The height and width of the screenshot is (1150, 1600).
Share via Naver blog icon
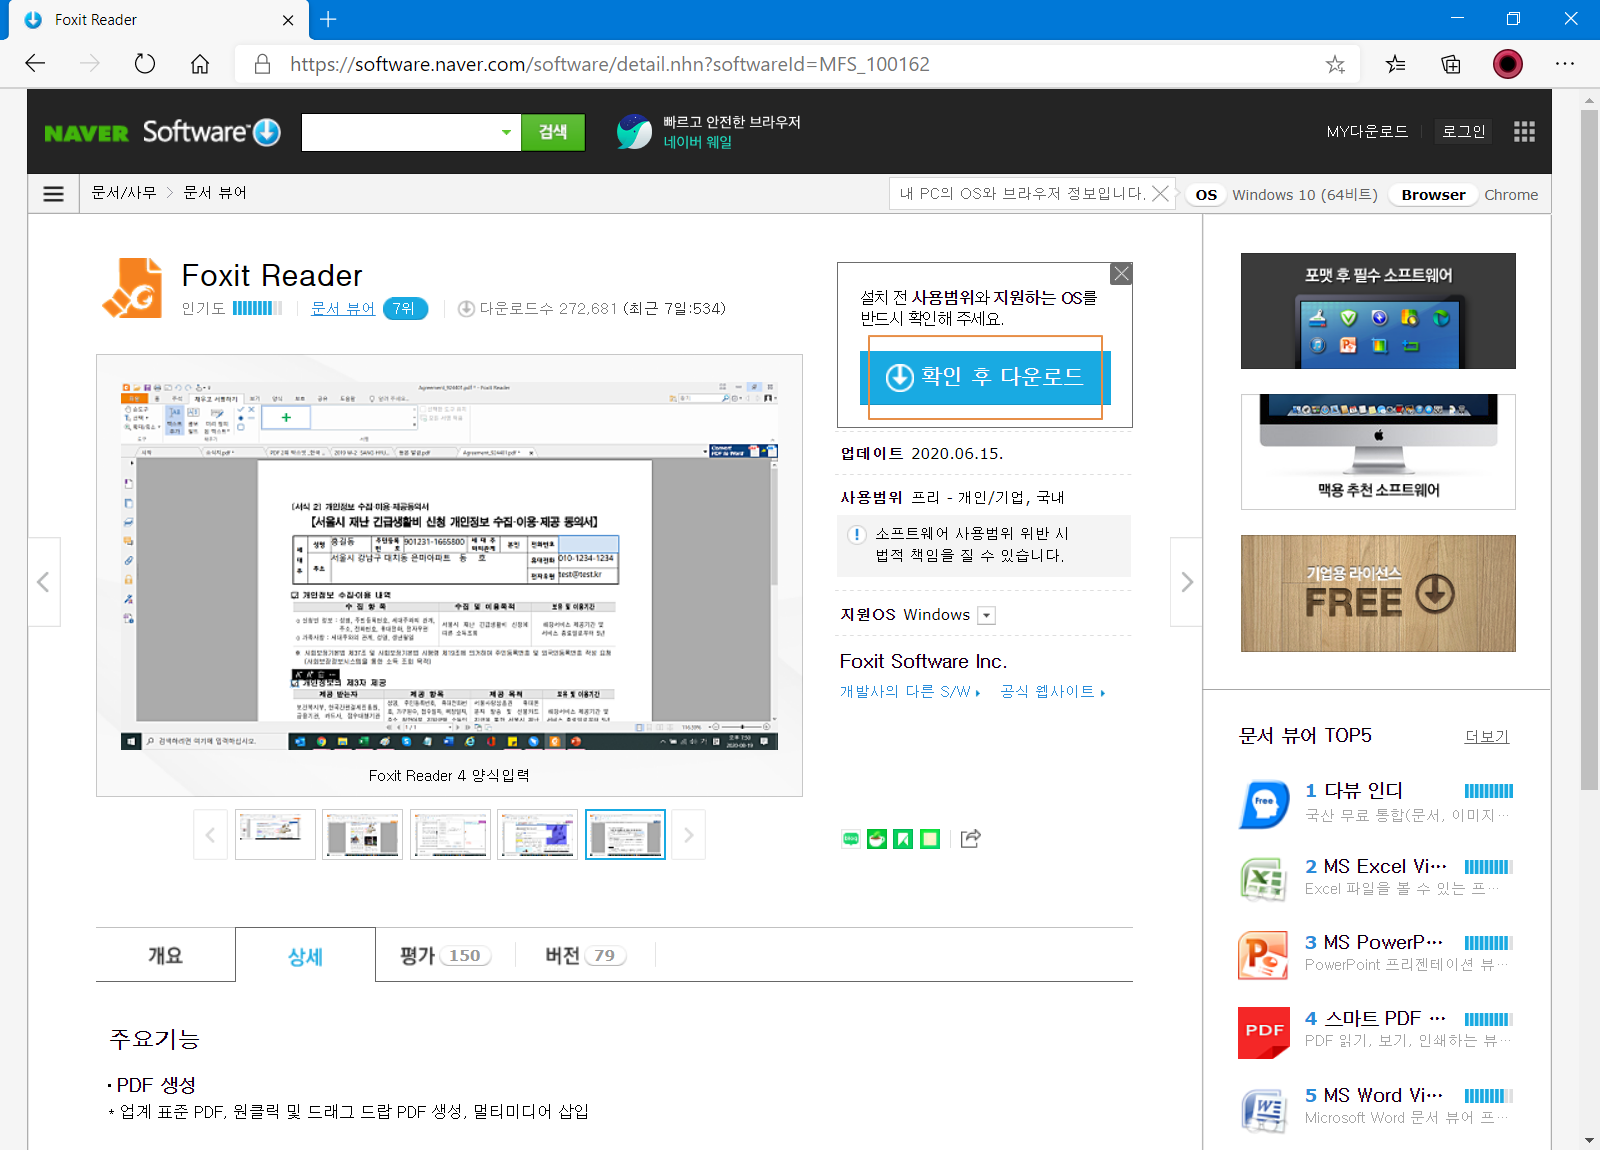click(x=851, y=839)
